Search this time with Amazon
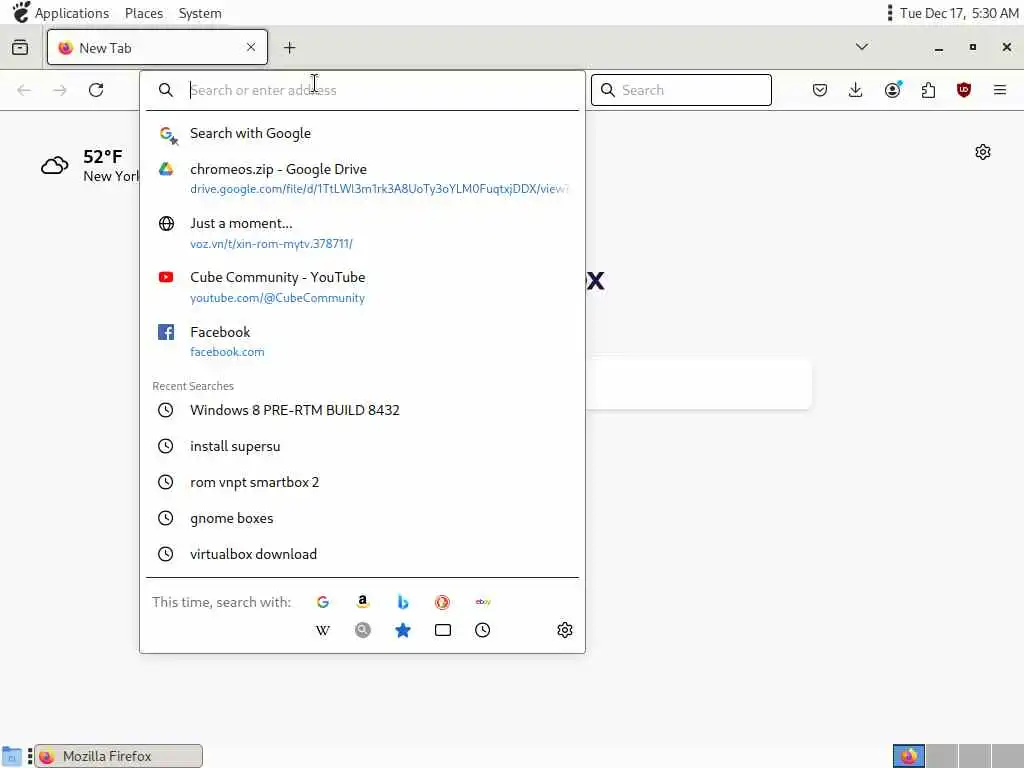 coord(363,602)
